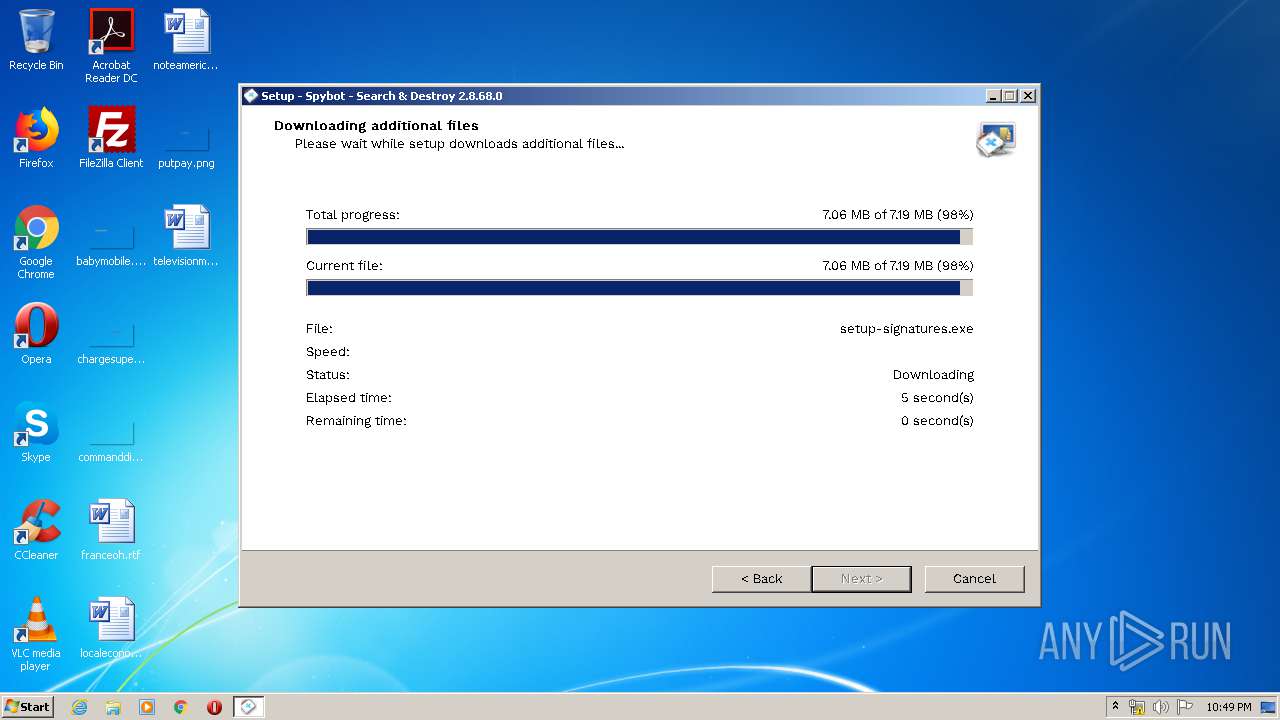The image size is (1280, 720).
Task: Click the Current file progress bar
Action: coord(639,288)
